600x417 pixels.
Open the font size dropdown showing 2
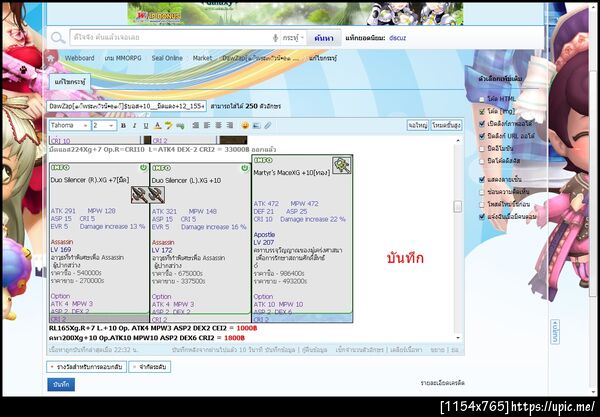pyautogui.click(x=104, y=125)
